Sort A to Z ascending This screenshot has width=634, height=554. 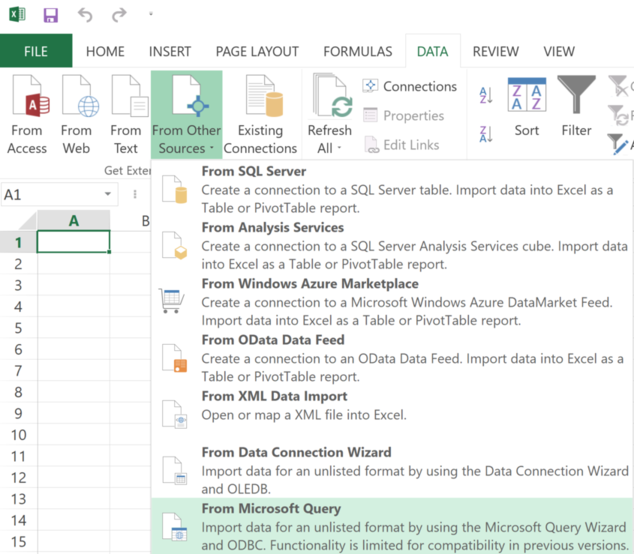486,95
